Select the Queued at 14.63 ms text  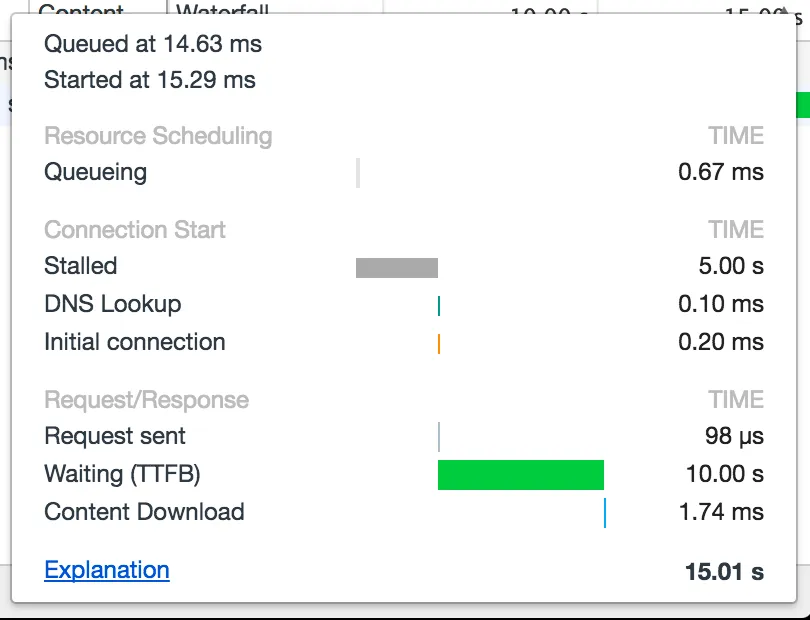pyautogui.click(x=153, y=43)
